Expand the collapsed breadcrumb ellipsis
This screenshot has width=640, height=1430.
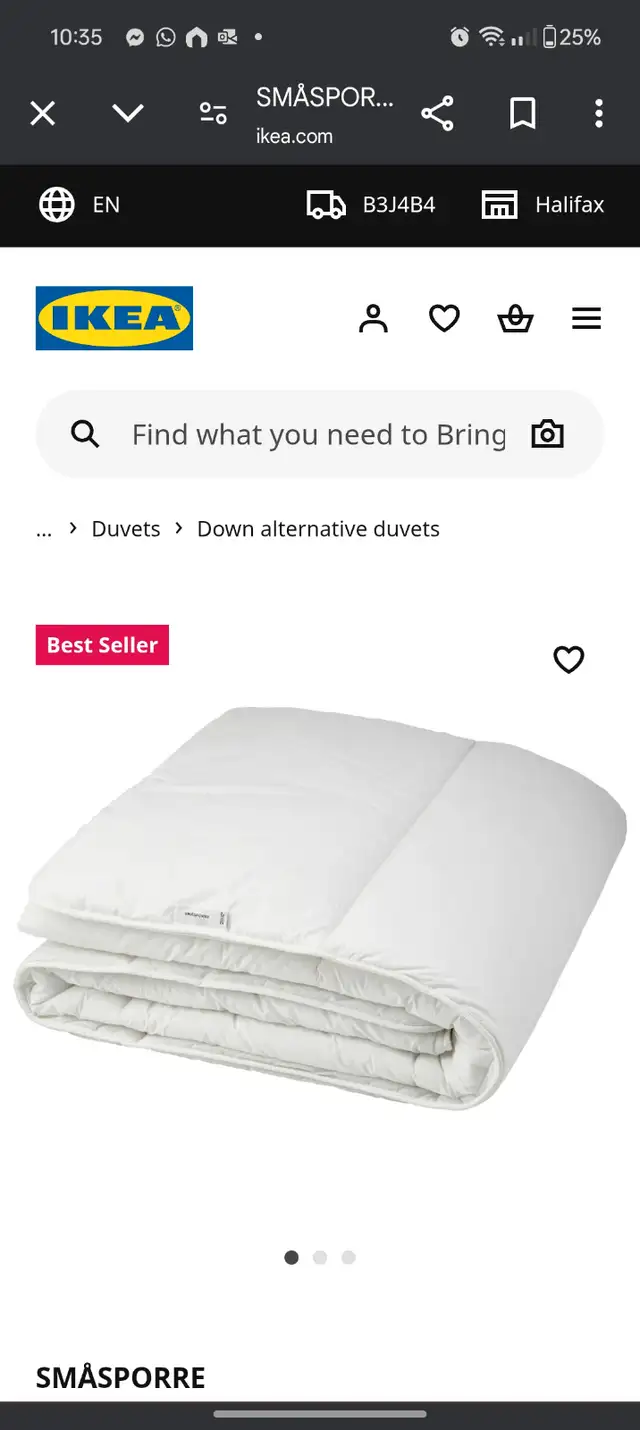(x=44, y=531)
